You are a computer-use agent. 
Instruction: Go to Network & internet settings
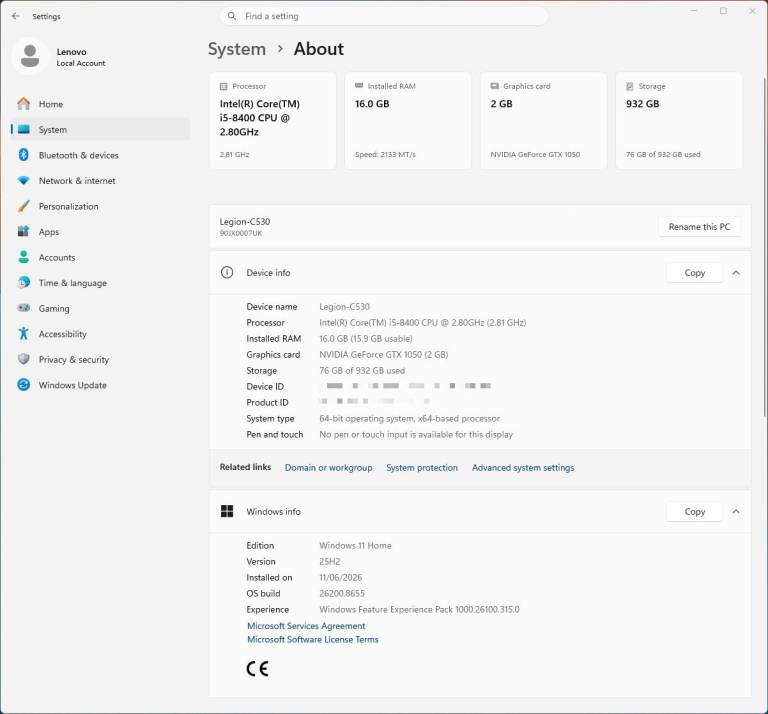pyautogui.click(x=100, y=180)
